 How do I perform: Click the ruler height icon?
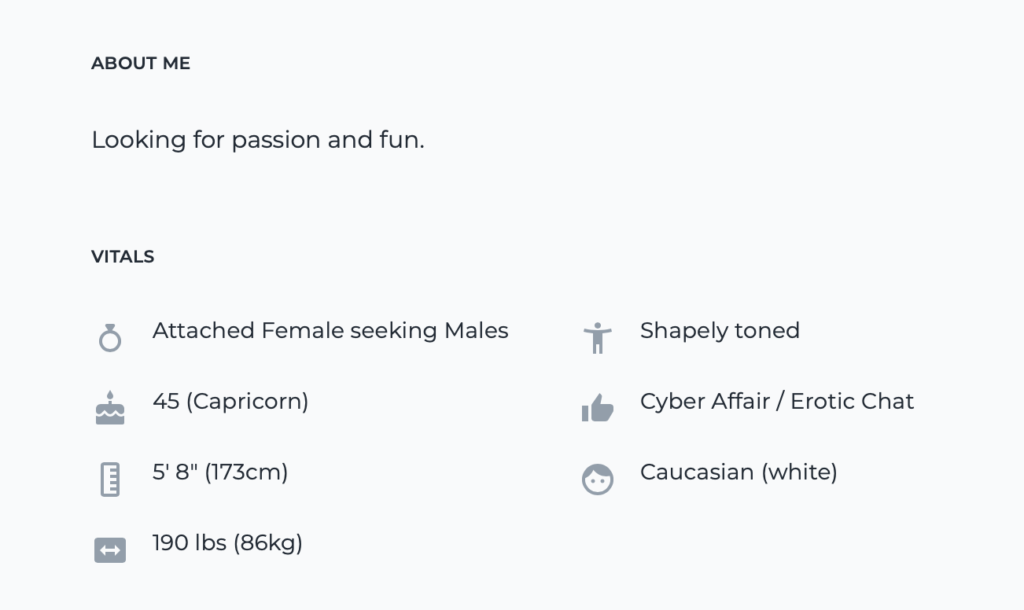pyautogui.click(x=110, y=479)
